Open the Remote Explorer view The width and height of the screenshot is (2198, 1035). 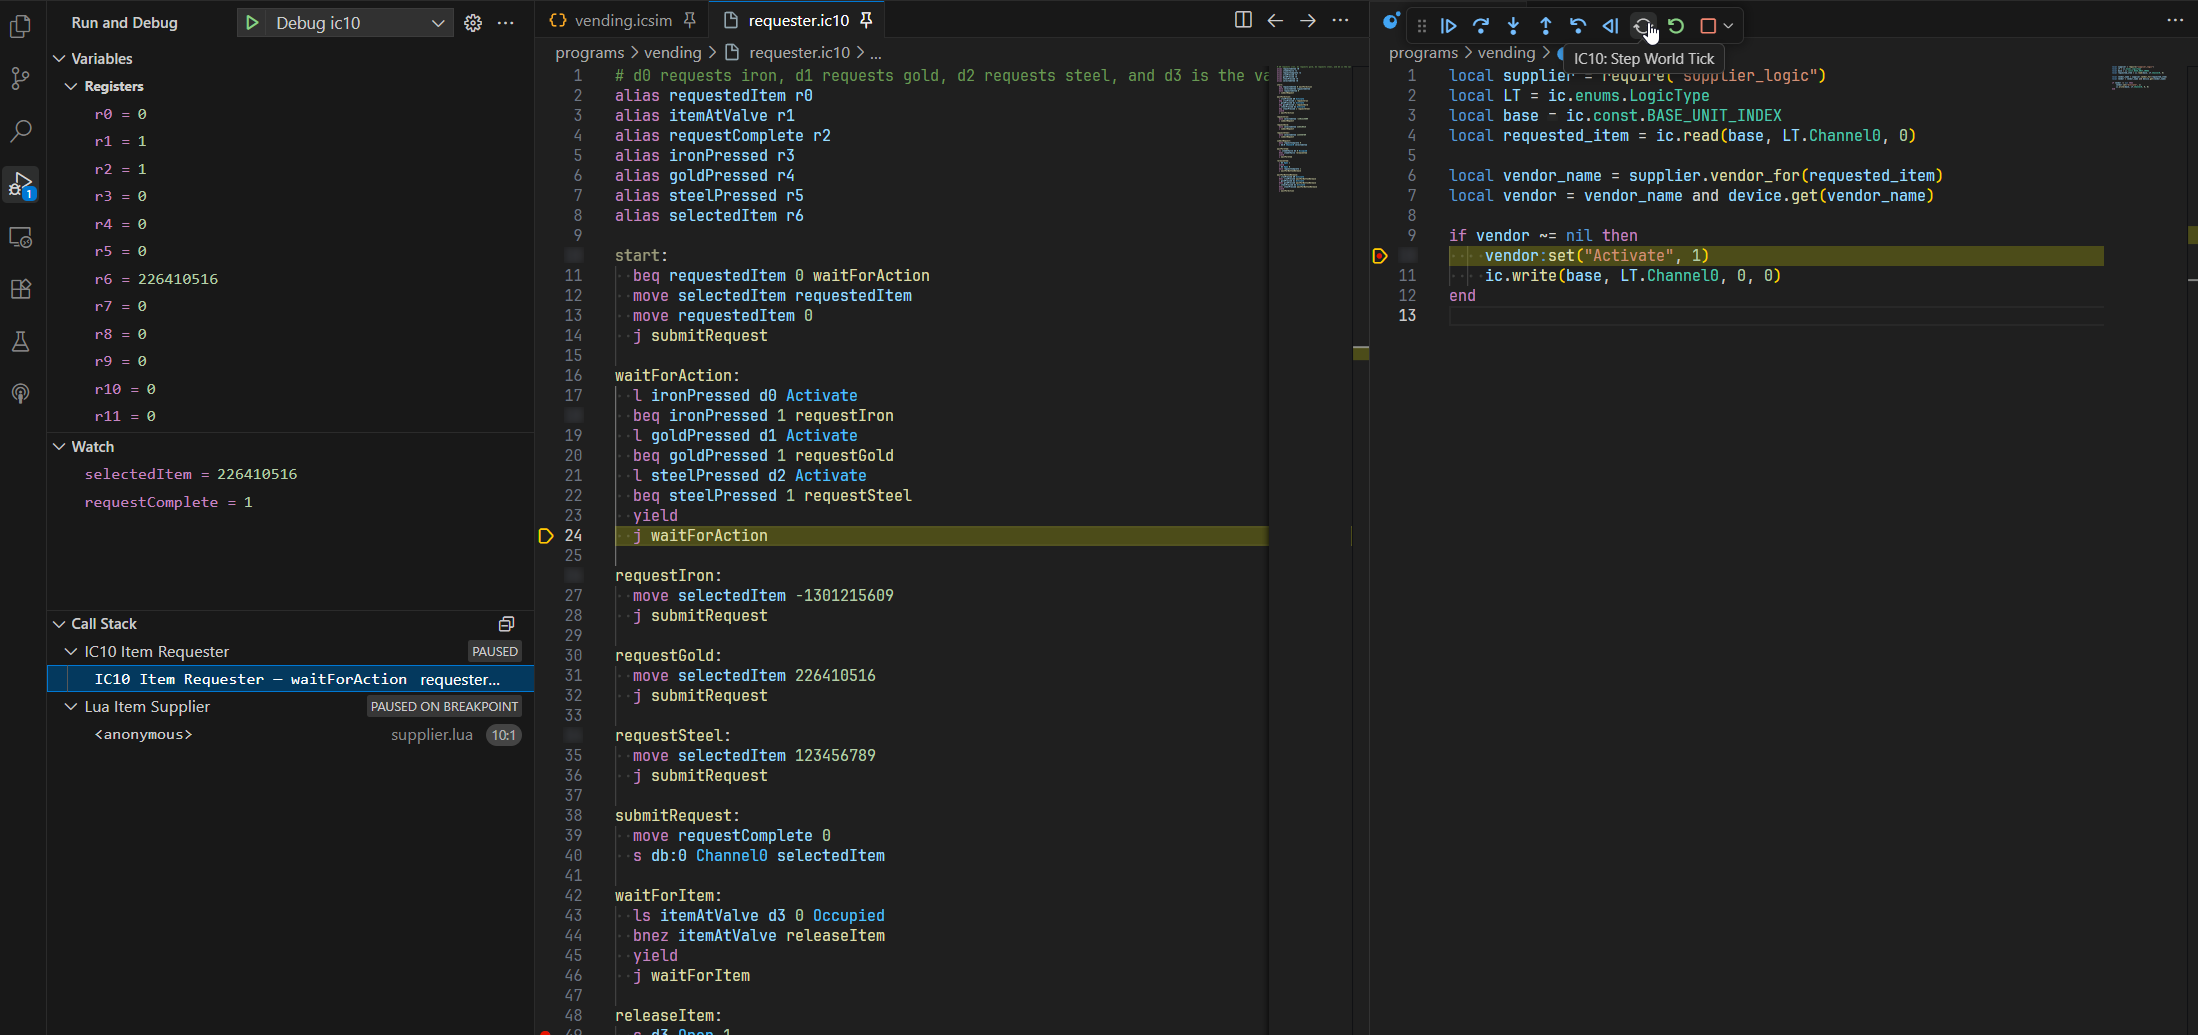tap(20, 237)
